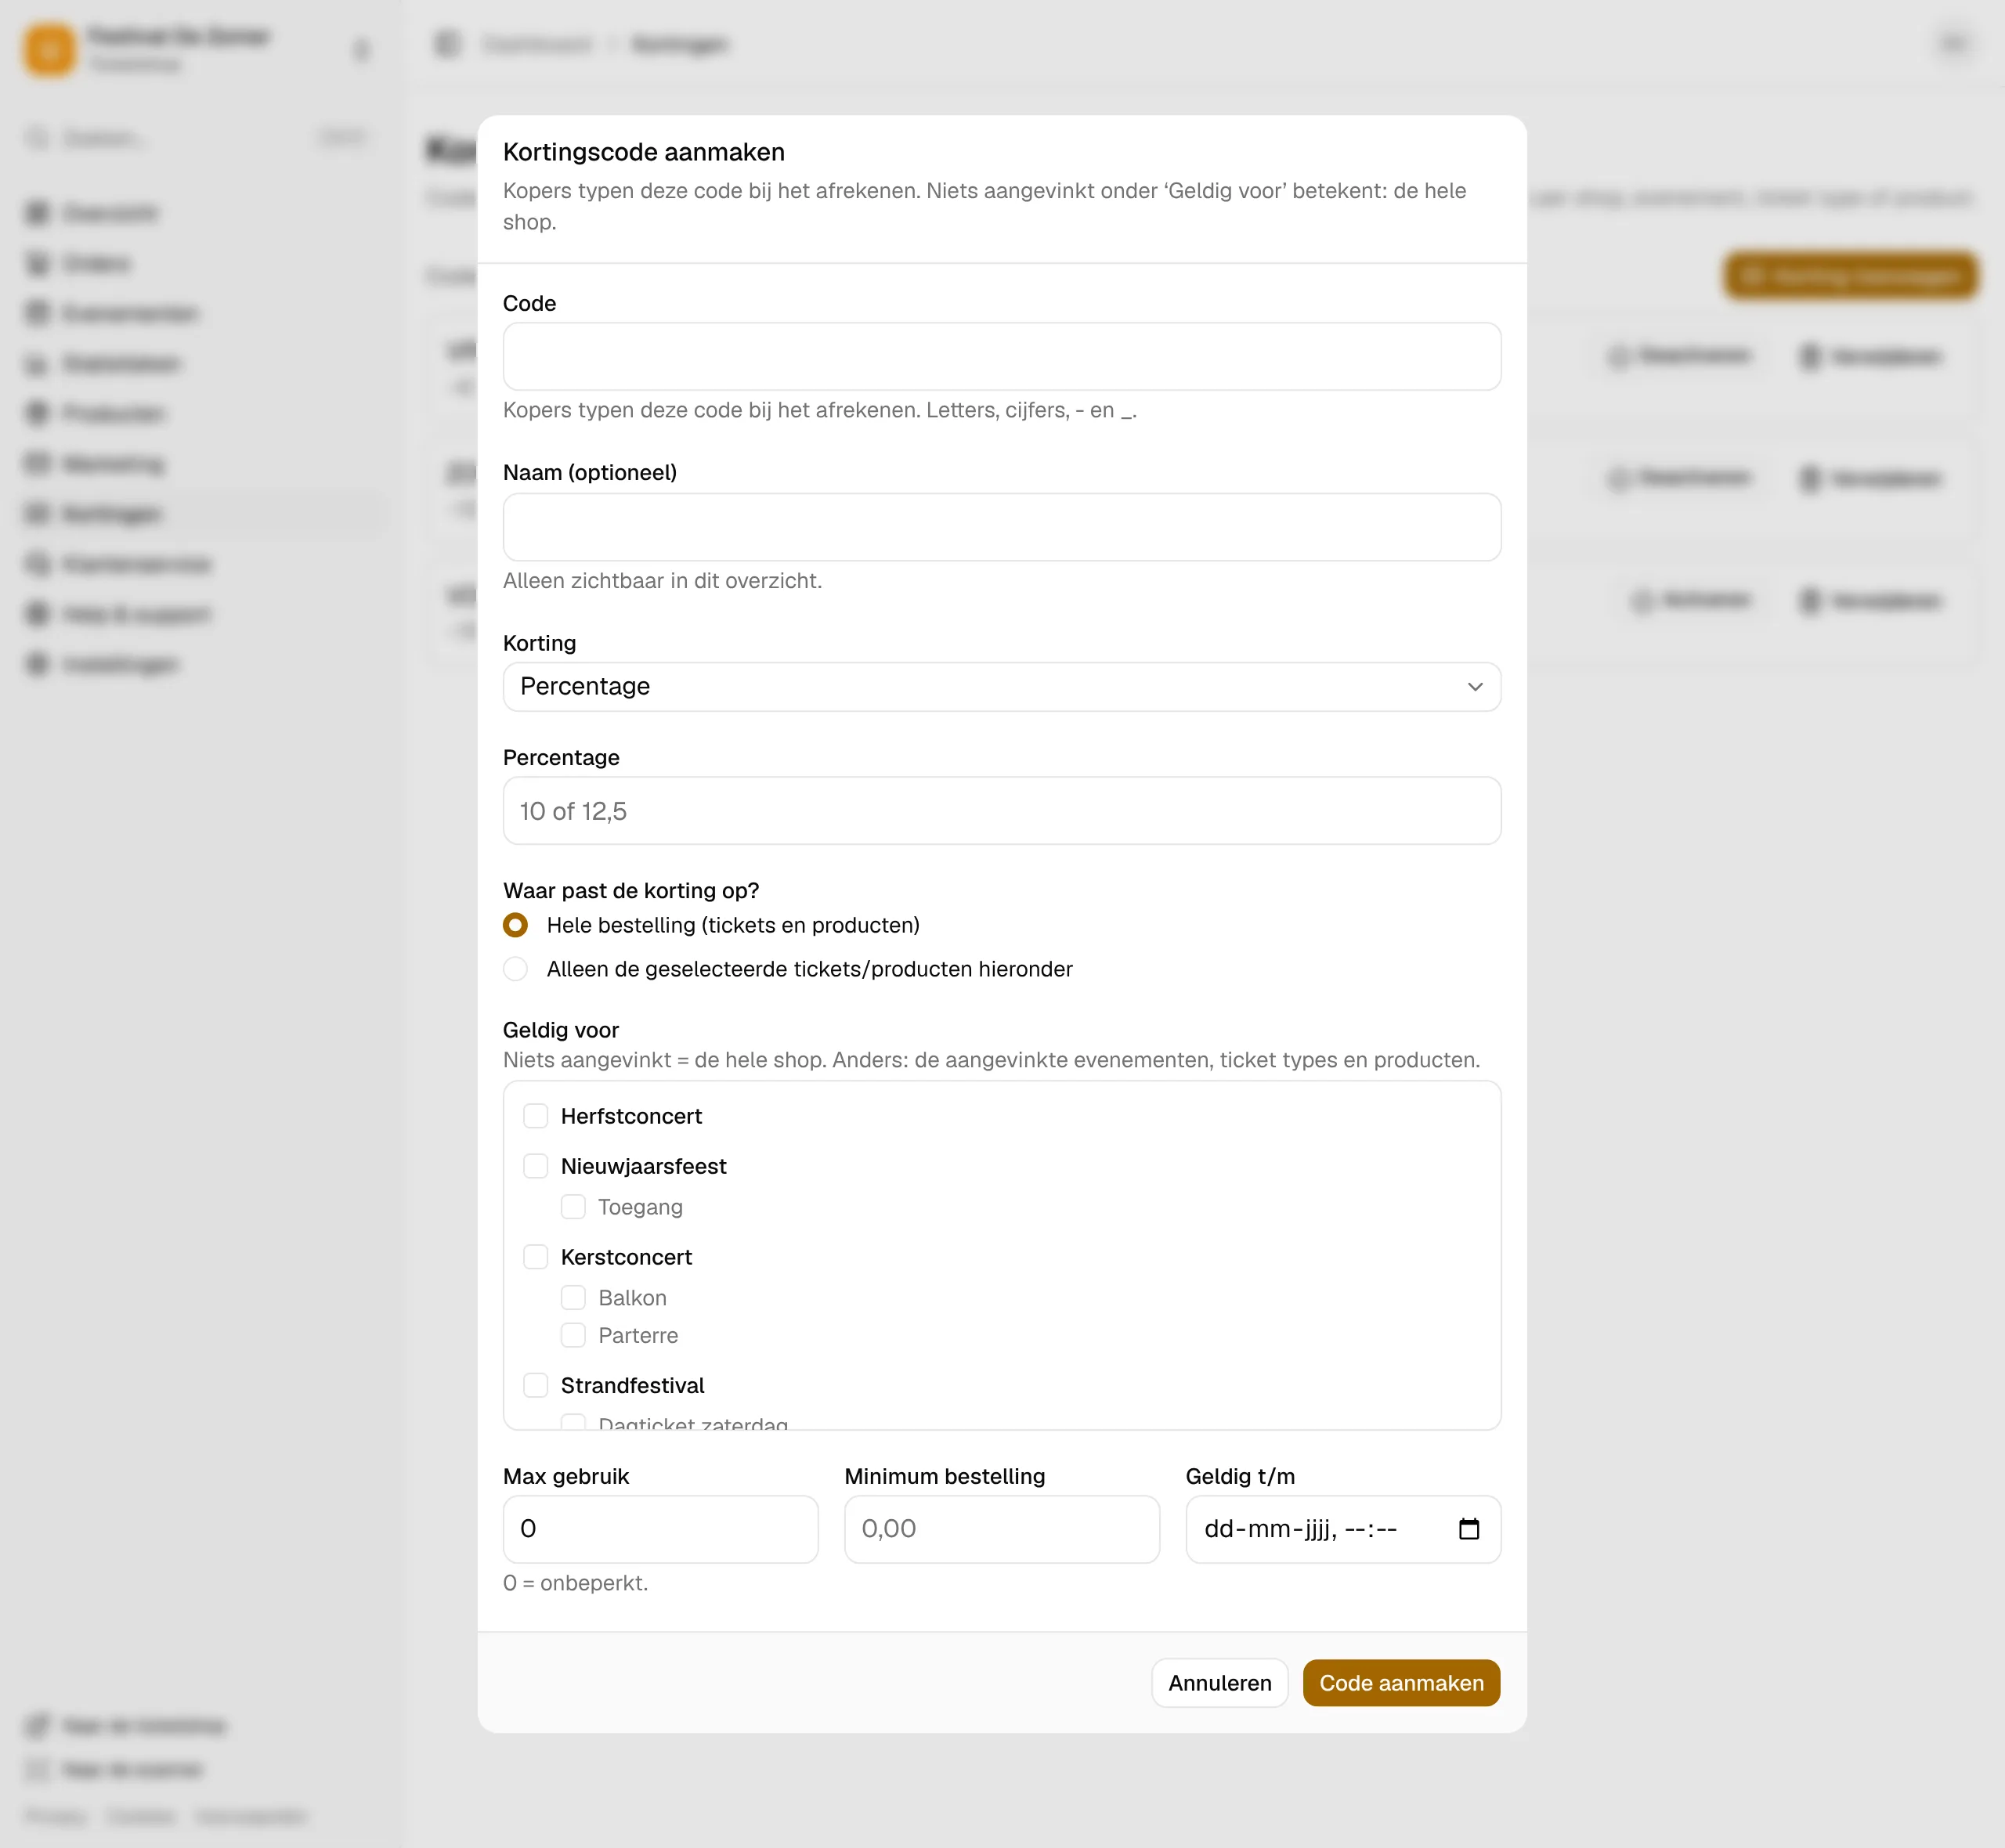The height and width of the screenshot is (1848, 2005).
Task: Cancel with the Annuleren button
Action: click(1220, 1684)
